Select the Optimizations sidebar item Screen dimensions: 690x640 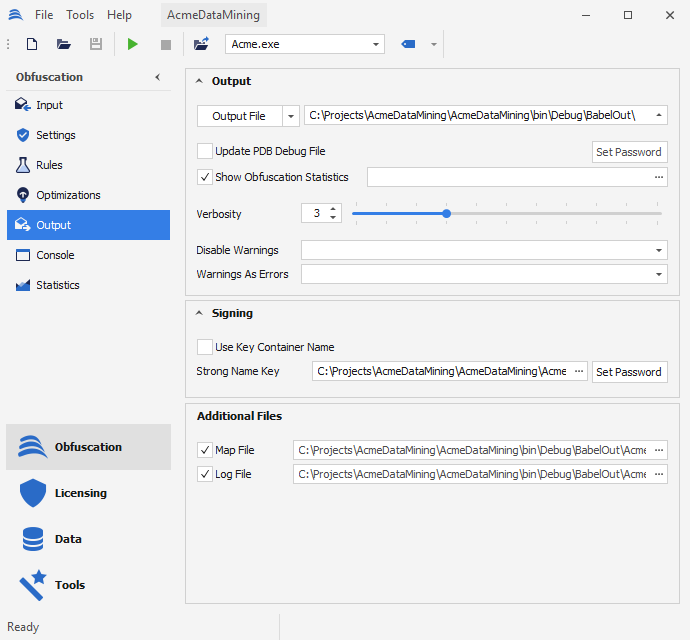tap(68, 195)
